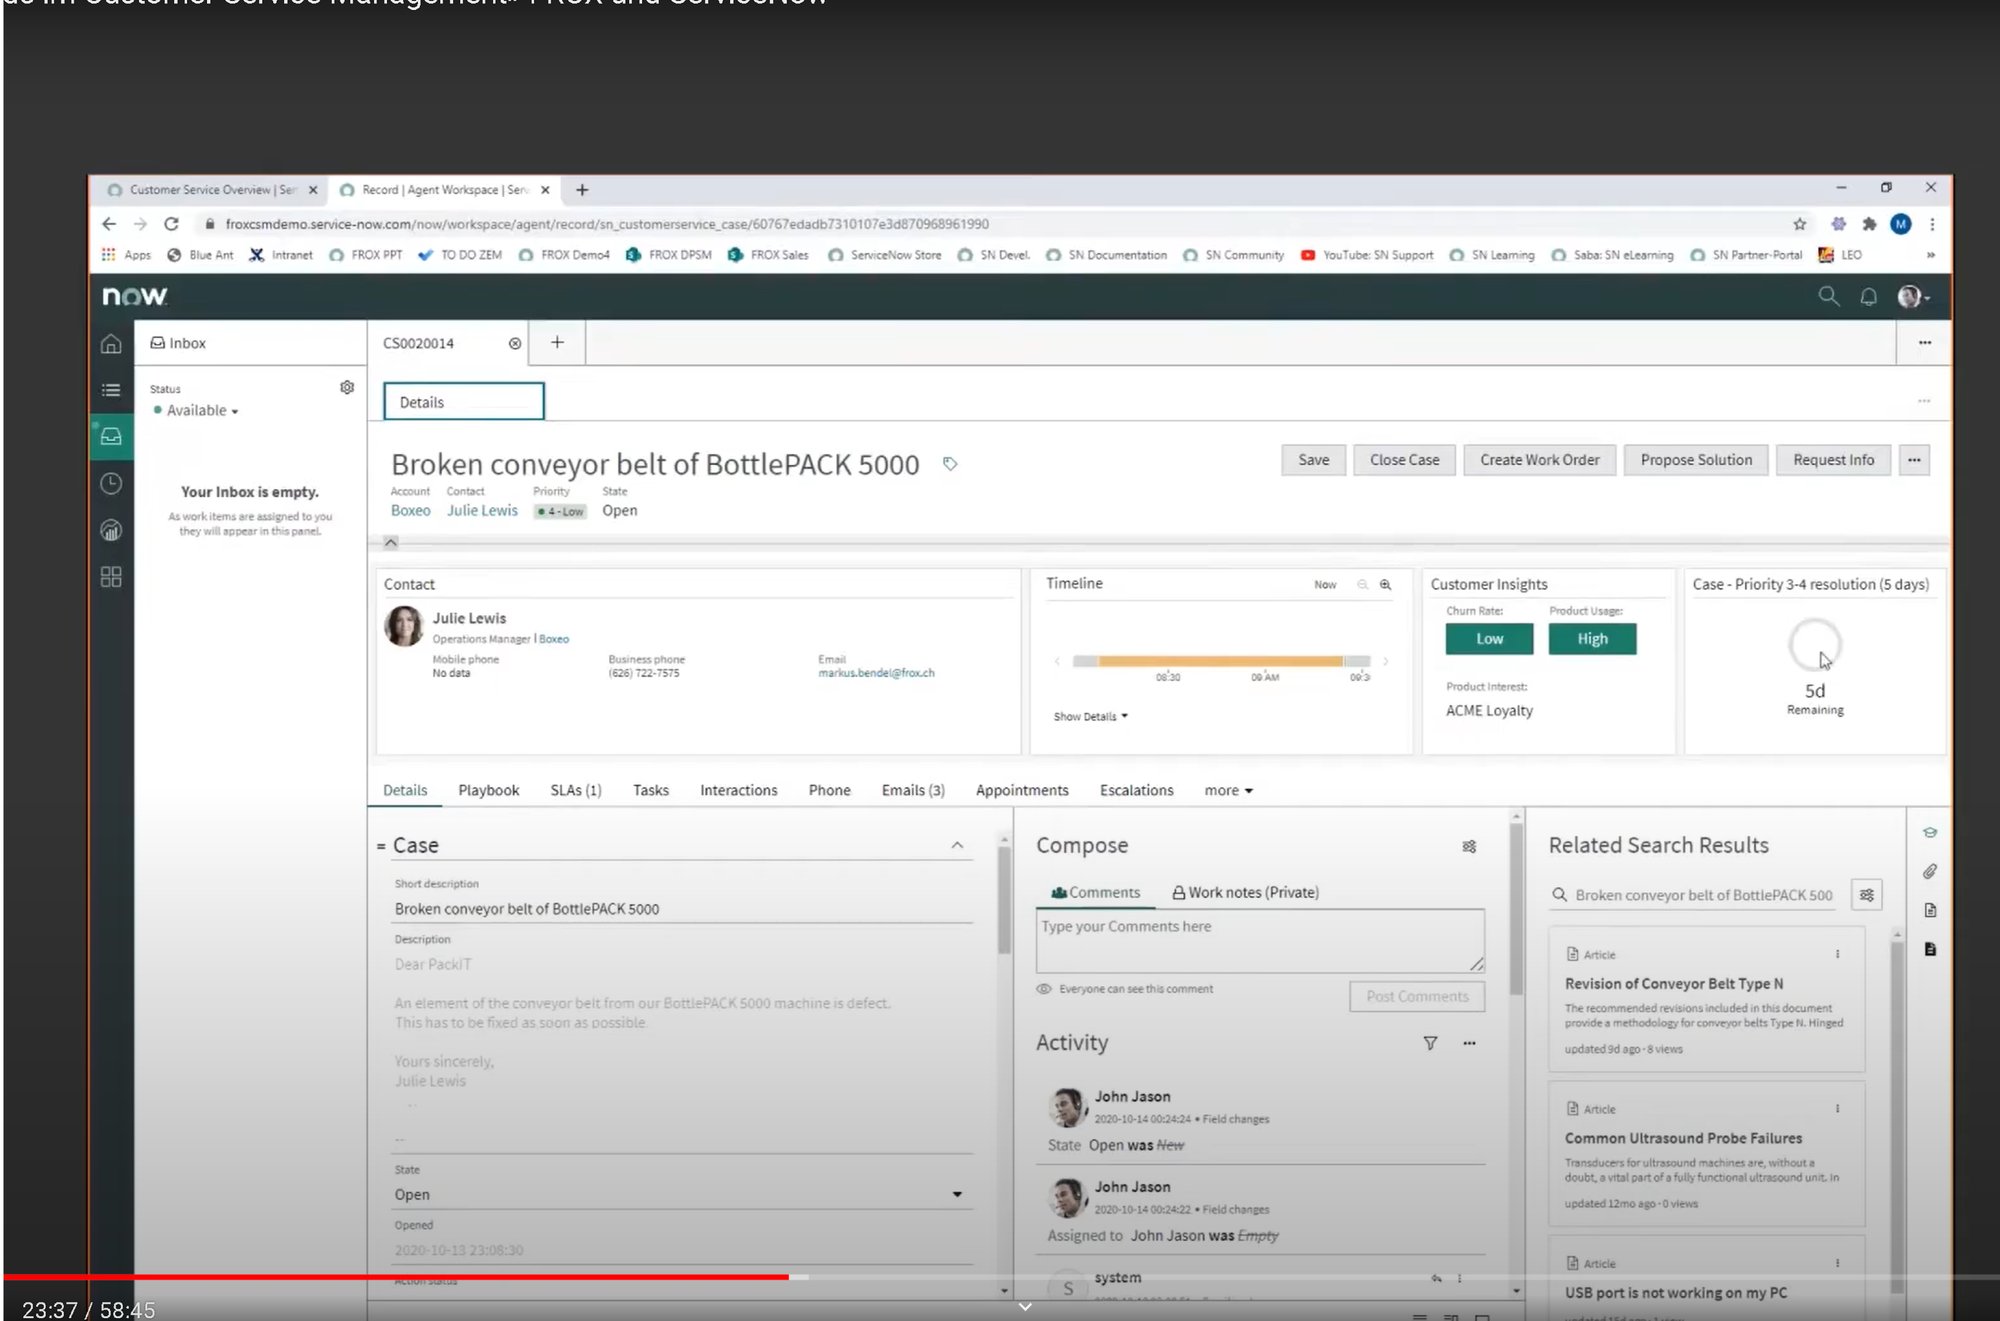Open the attachments paperclip icon
2000x1321 pixels.
(x=1930, y=871)
